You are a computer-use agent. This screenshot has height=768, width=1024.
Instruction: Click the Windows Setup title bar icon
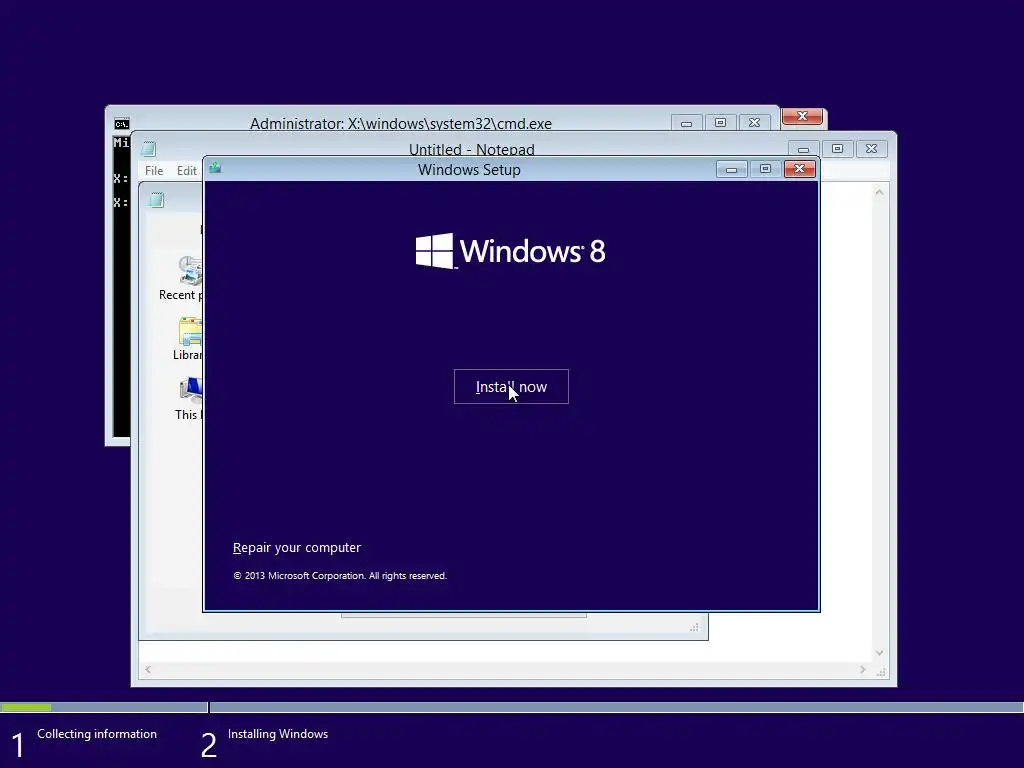tap(215, 168)
